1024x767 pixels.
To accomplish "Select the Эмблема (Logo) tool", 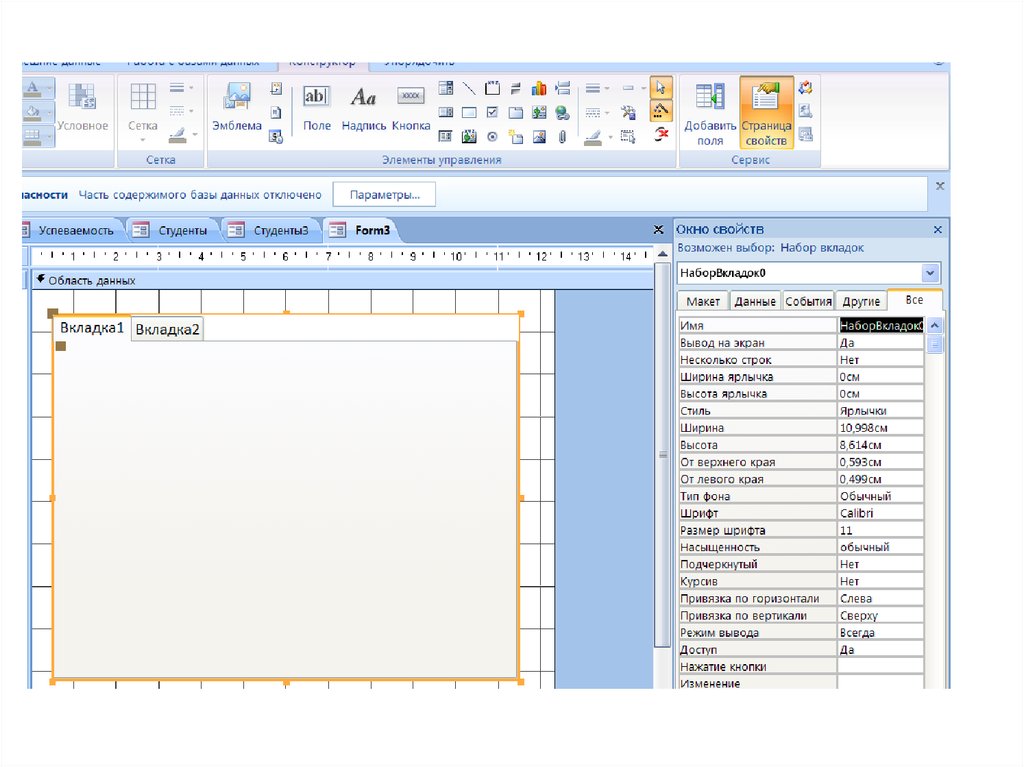I will (237, 106).
